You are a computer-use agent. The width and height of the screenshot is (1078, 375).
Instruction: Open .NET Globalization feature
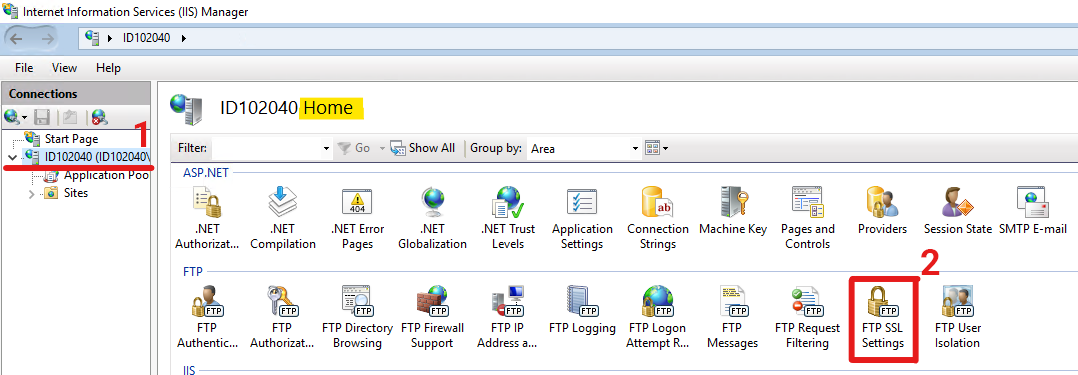[432, 217]
